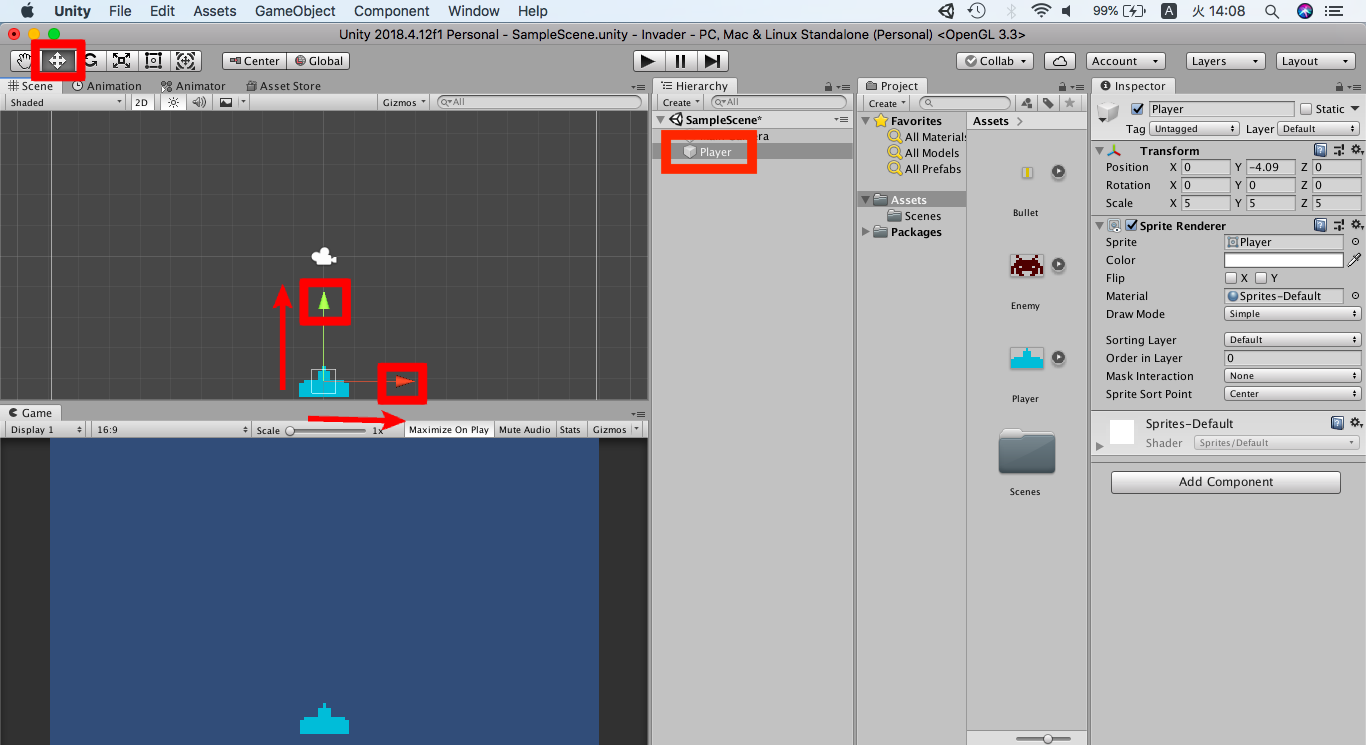The image size is (1366, 745).
Task: Click the Pause button
Action: click(680, 61)
